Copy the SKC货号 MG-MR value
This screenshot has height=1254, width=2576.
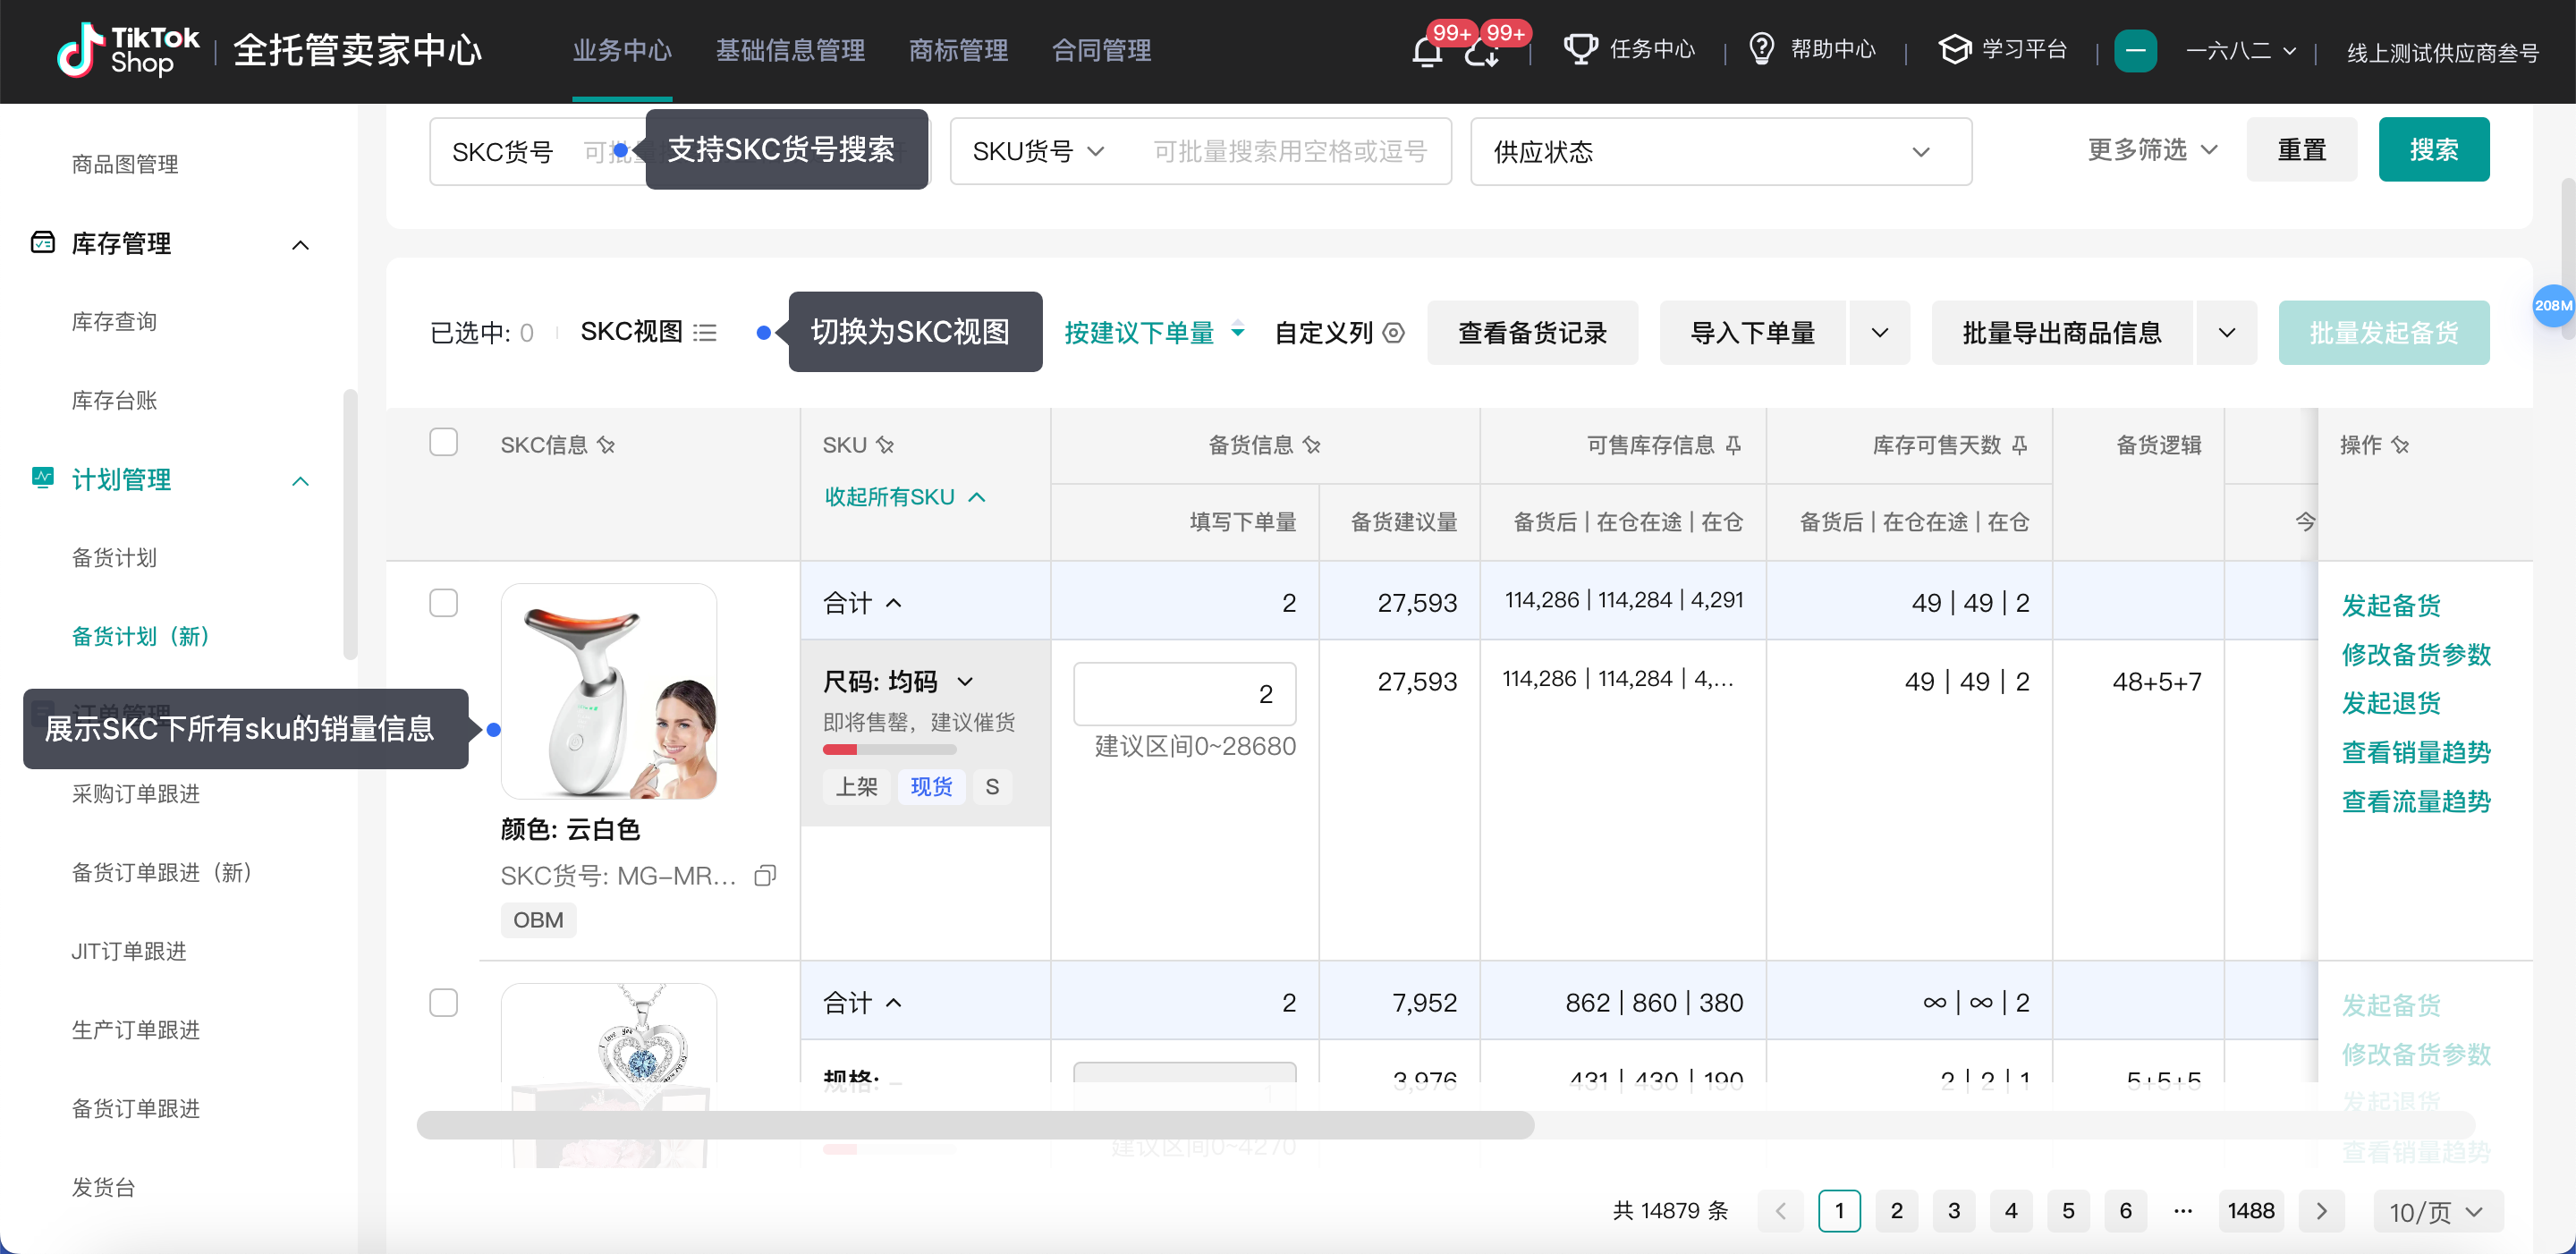pos(765,876)
